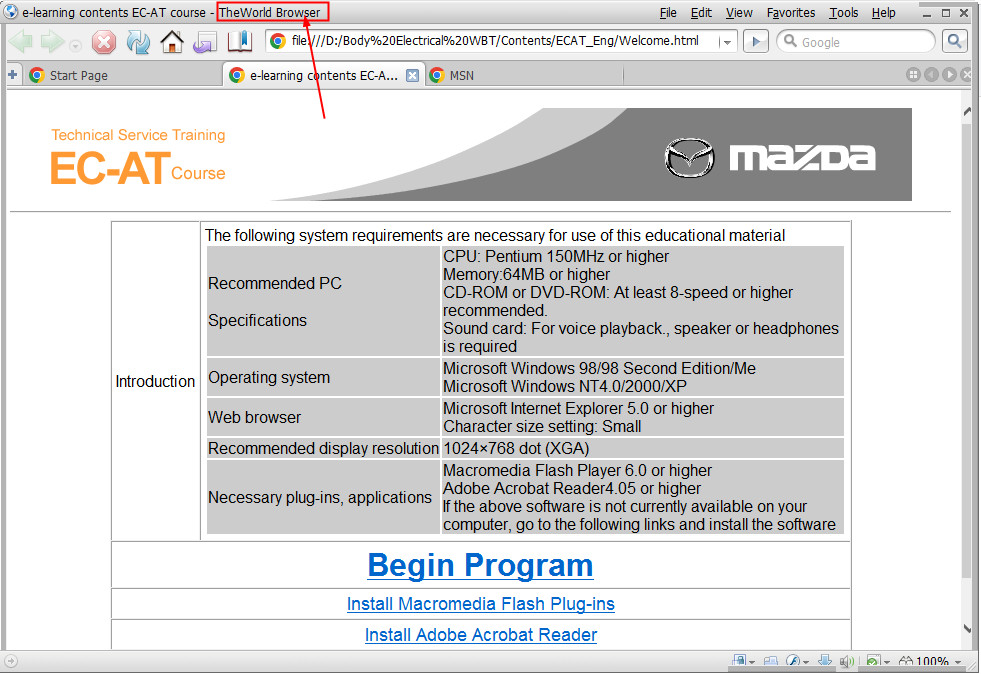Click the 'Introduction' table cell
This screenshot has width=981, height=674.
155,381
